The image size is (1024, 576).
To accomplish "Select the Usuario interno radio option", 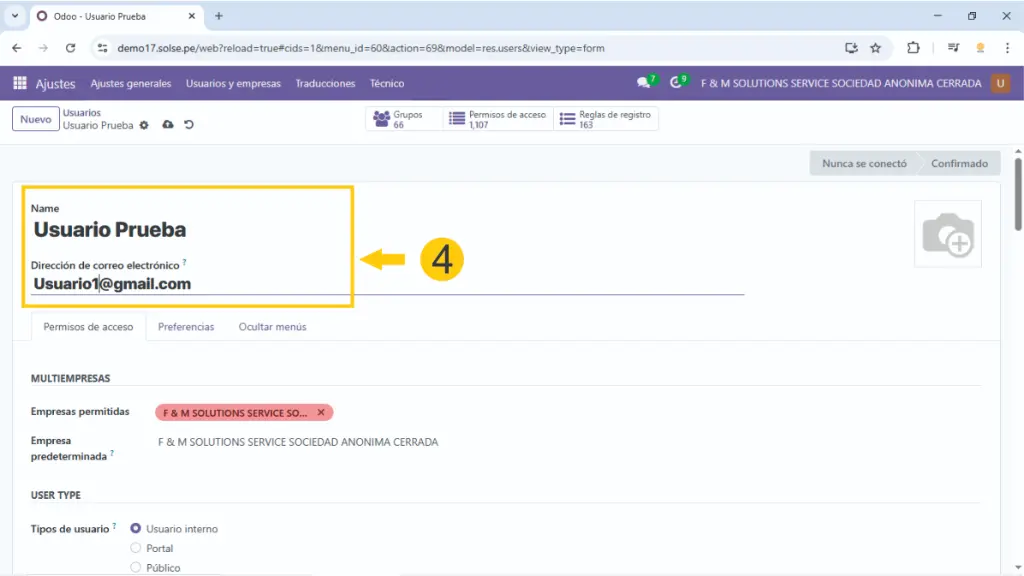I will pyautogui.click(x=136, y=528).
